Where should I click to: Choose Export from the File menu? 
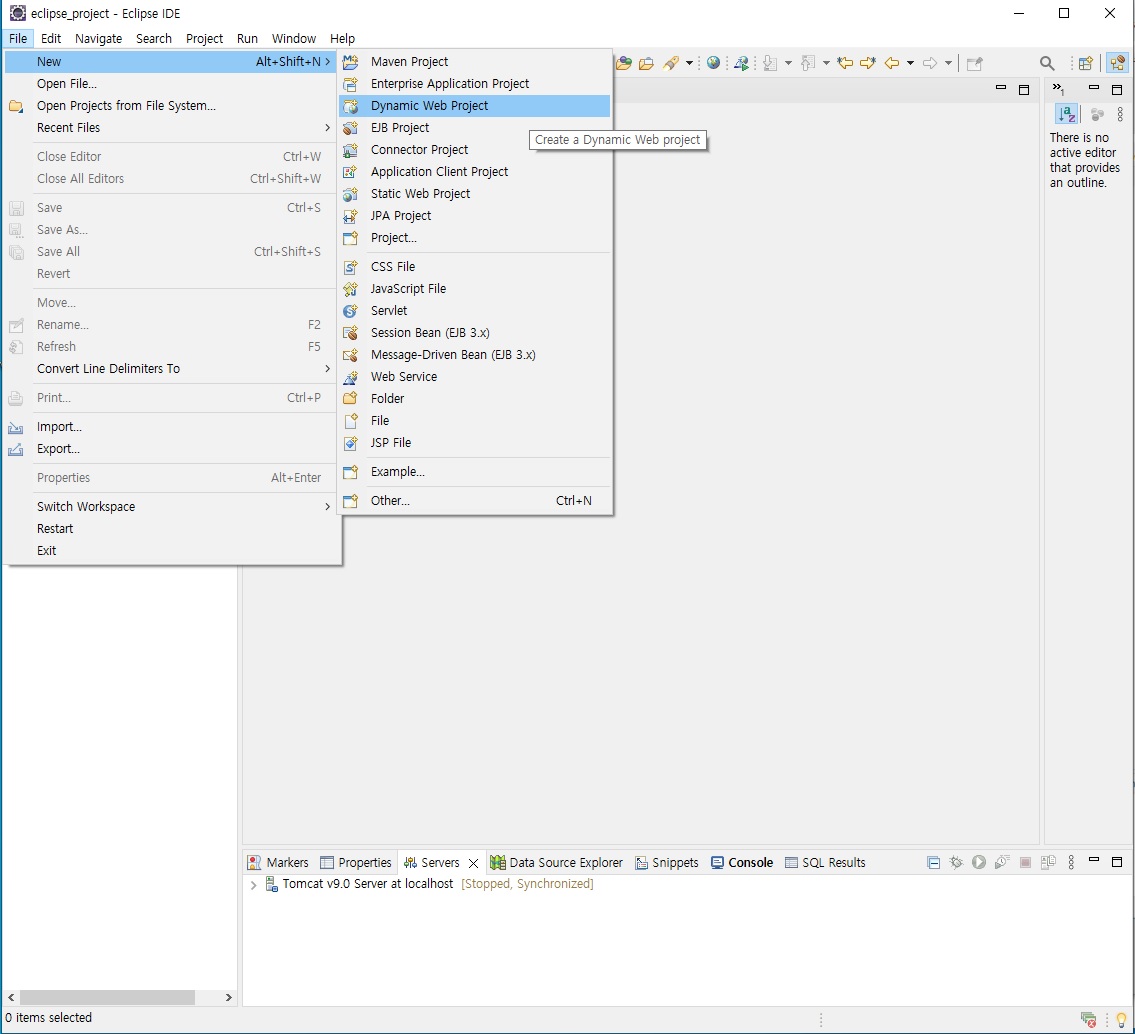(x=172, y=449)
